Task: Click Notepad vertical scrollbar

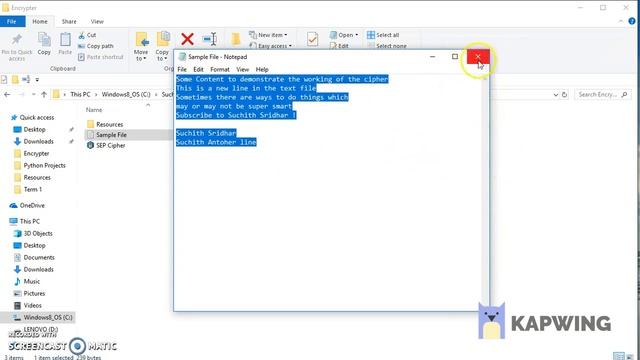Action: click(485, 192)
